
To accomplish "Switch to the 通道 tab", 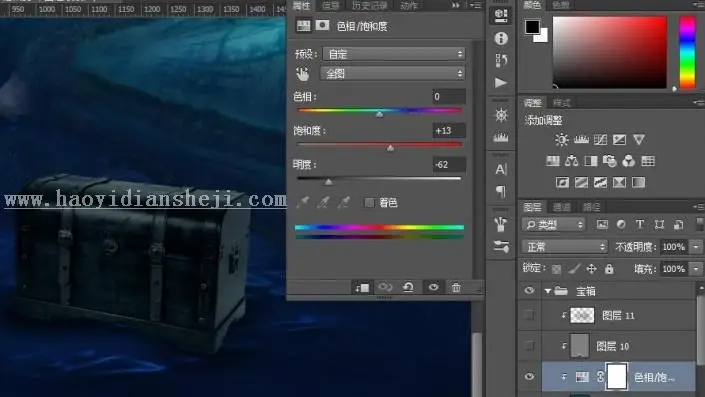I will [562, 207].
